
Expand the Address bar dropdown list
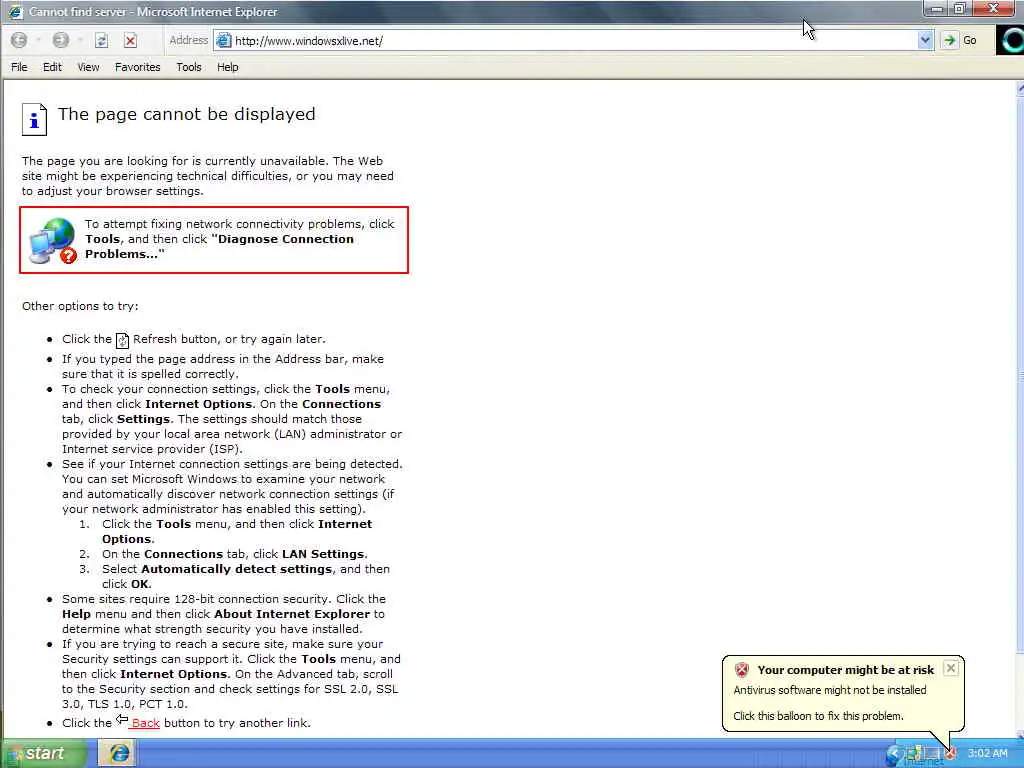click(925, 40)
